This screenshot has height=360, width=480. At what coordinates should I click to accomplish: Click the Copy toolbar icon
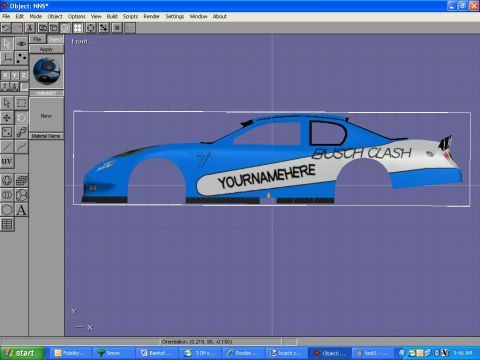(43, 28)
